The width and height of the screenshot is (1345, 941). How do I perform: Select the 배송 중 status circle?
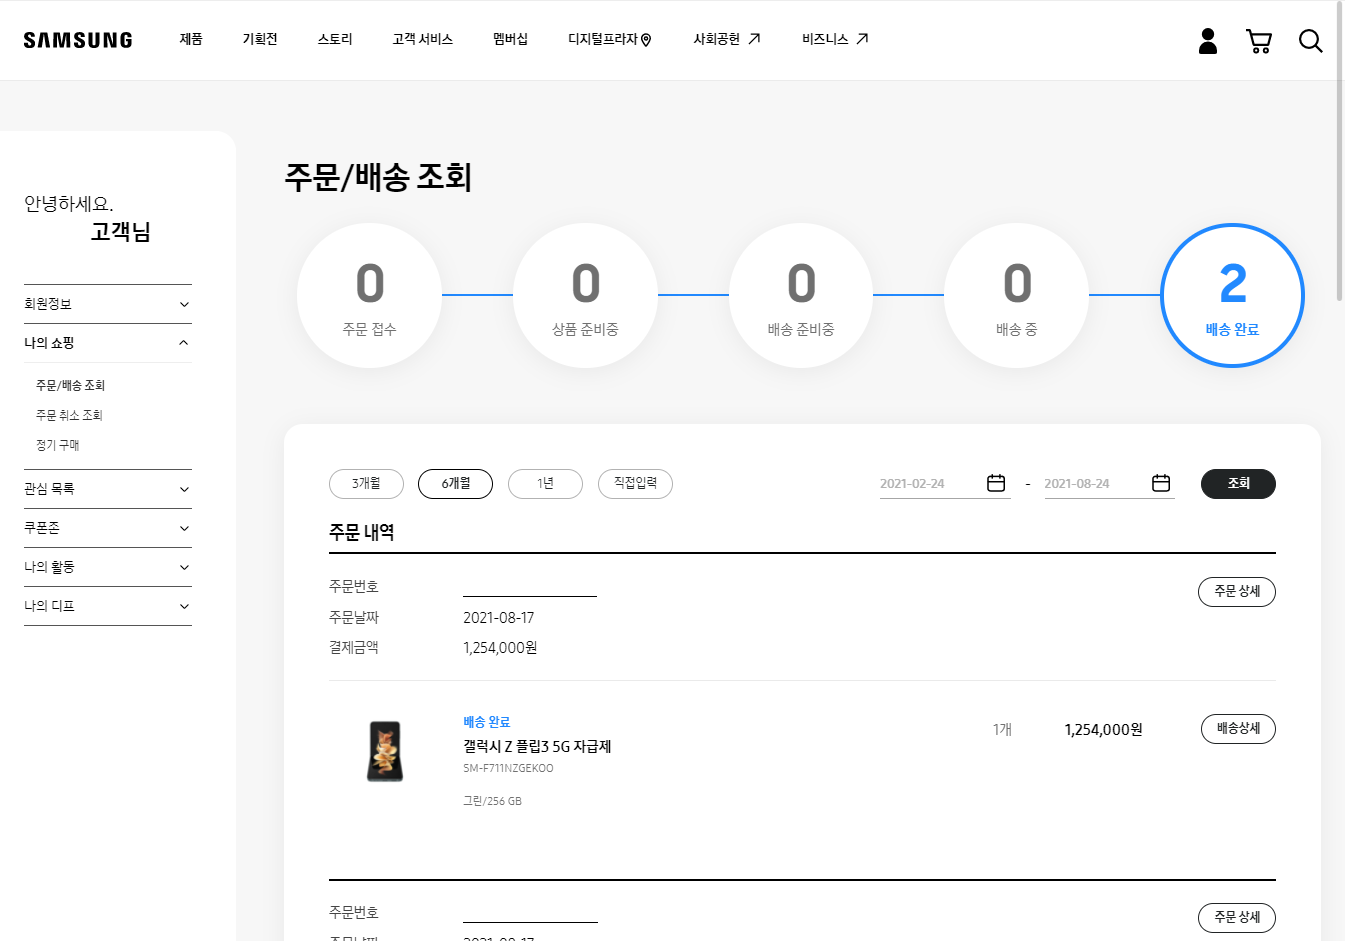point(1016,295)
